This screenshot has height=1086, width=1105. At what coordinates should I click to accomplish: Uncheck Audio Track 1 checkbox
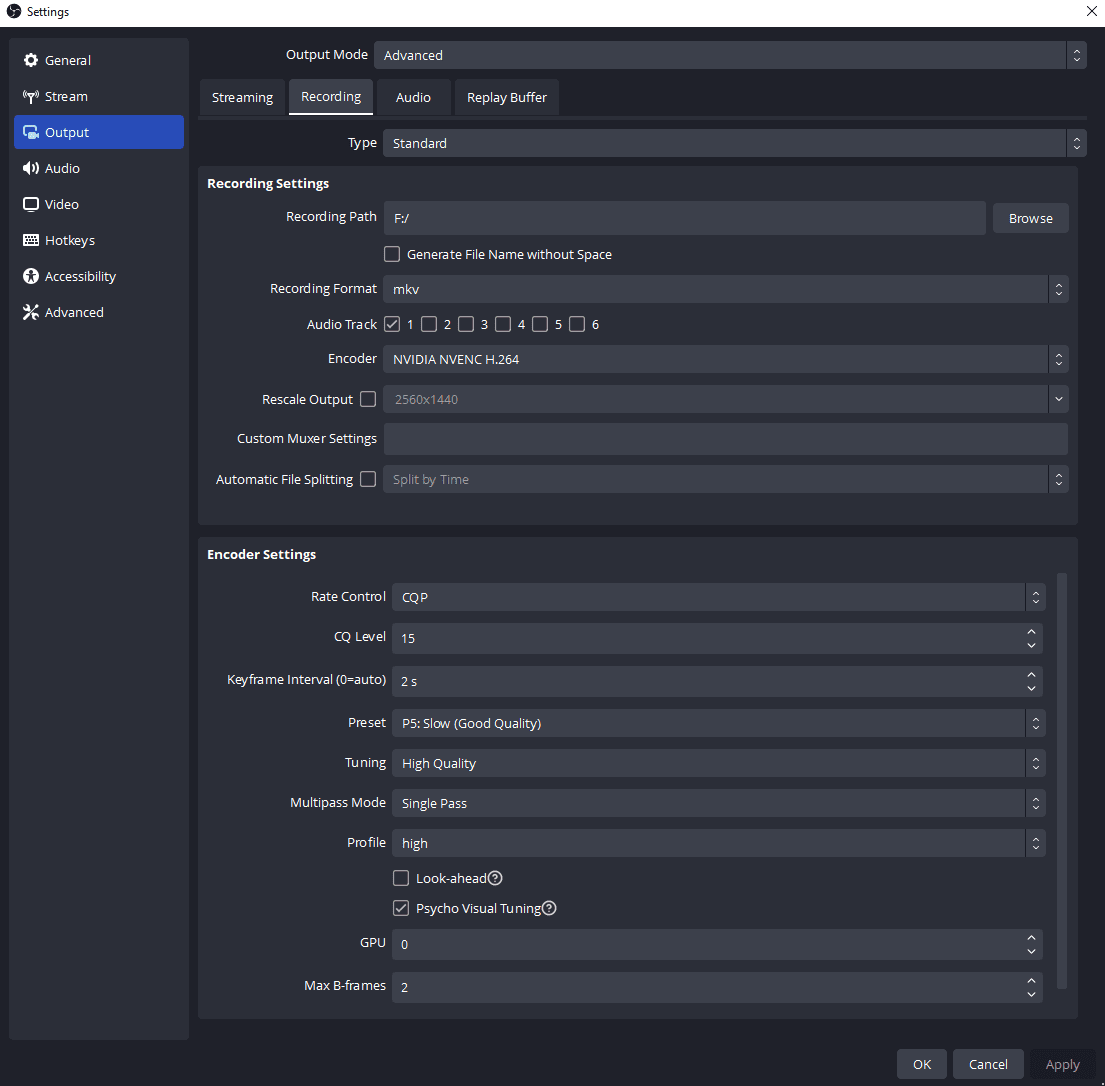392,324
